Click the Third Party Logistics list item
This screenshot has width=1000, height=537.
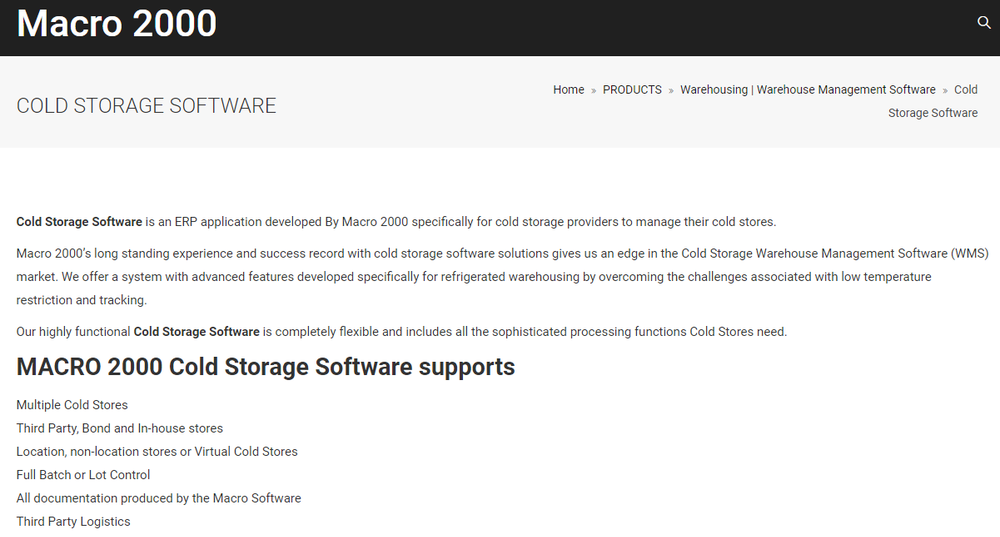[73, 522]
